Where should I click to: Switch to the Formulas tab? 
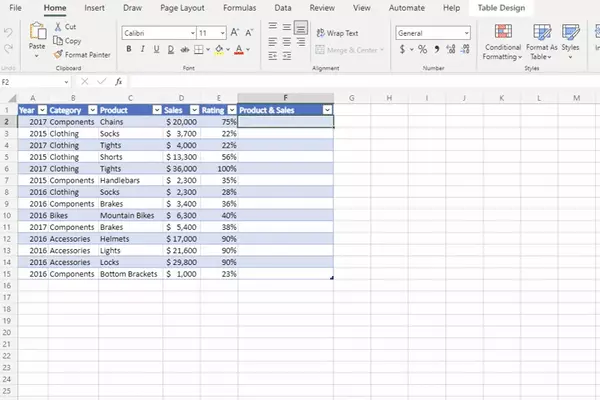tap(240, 8)
